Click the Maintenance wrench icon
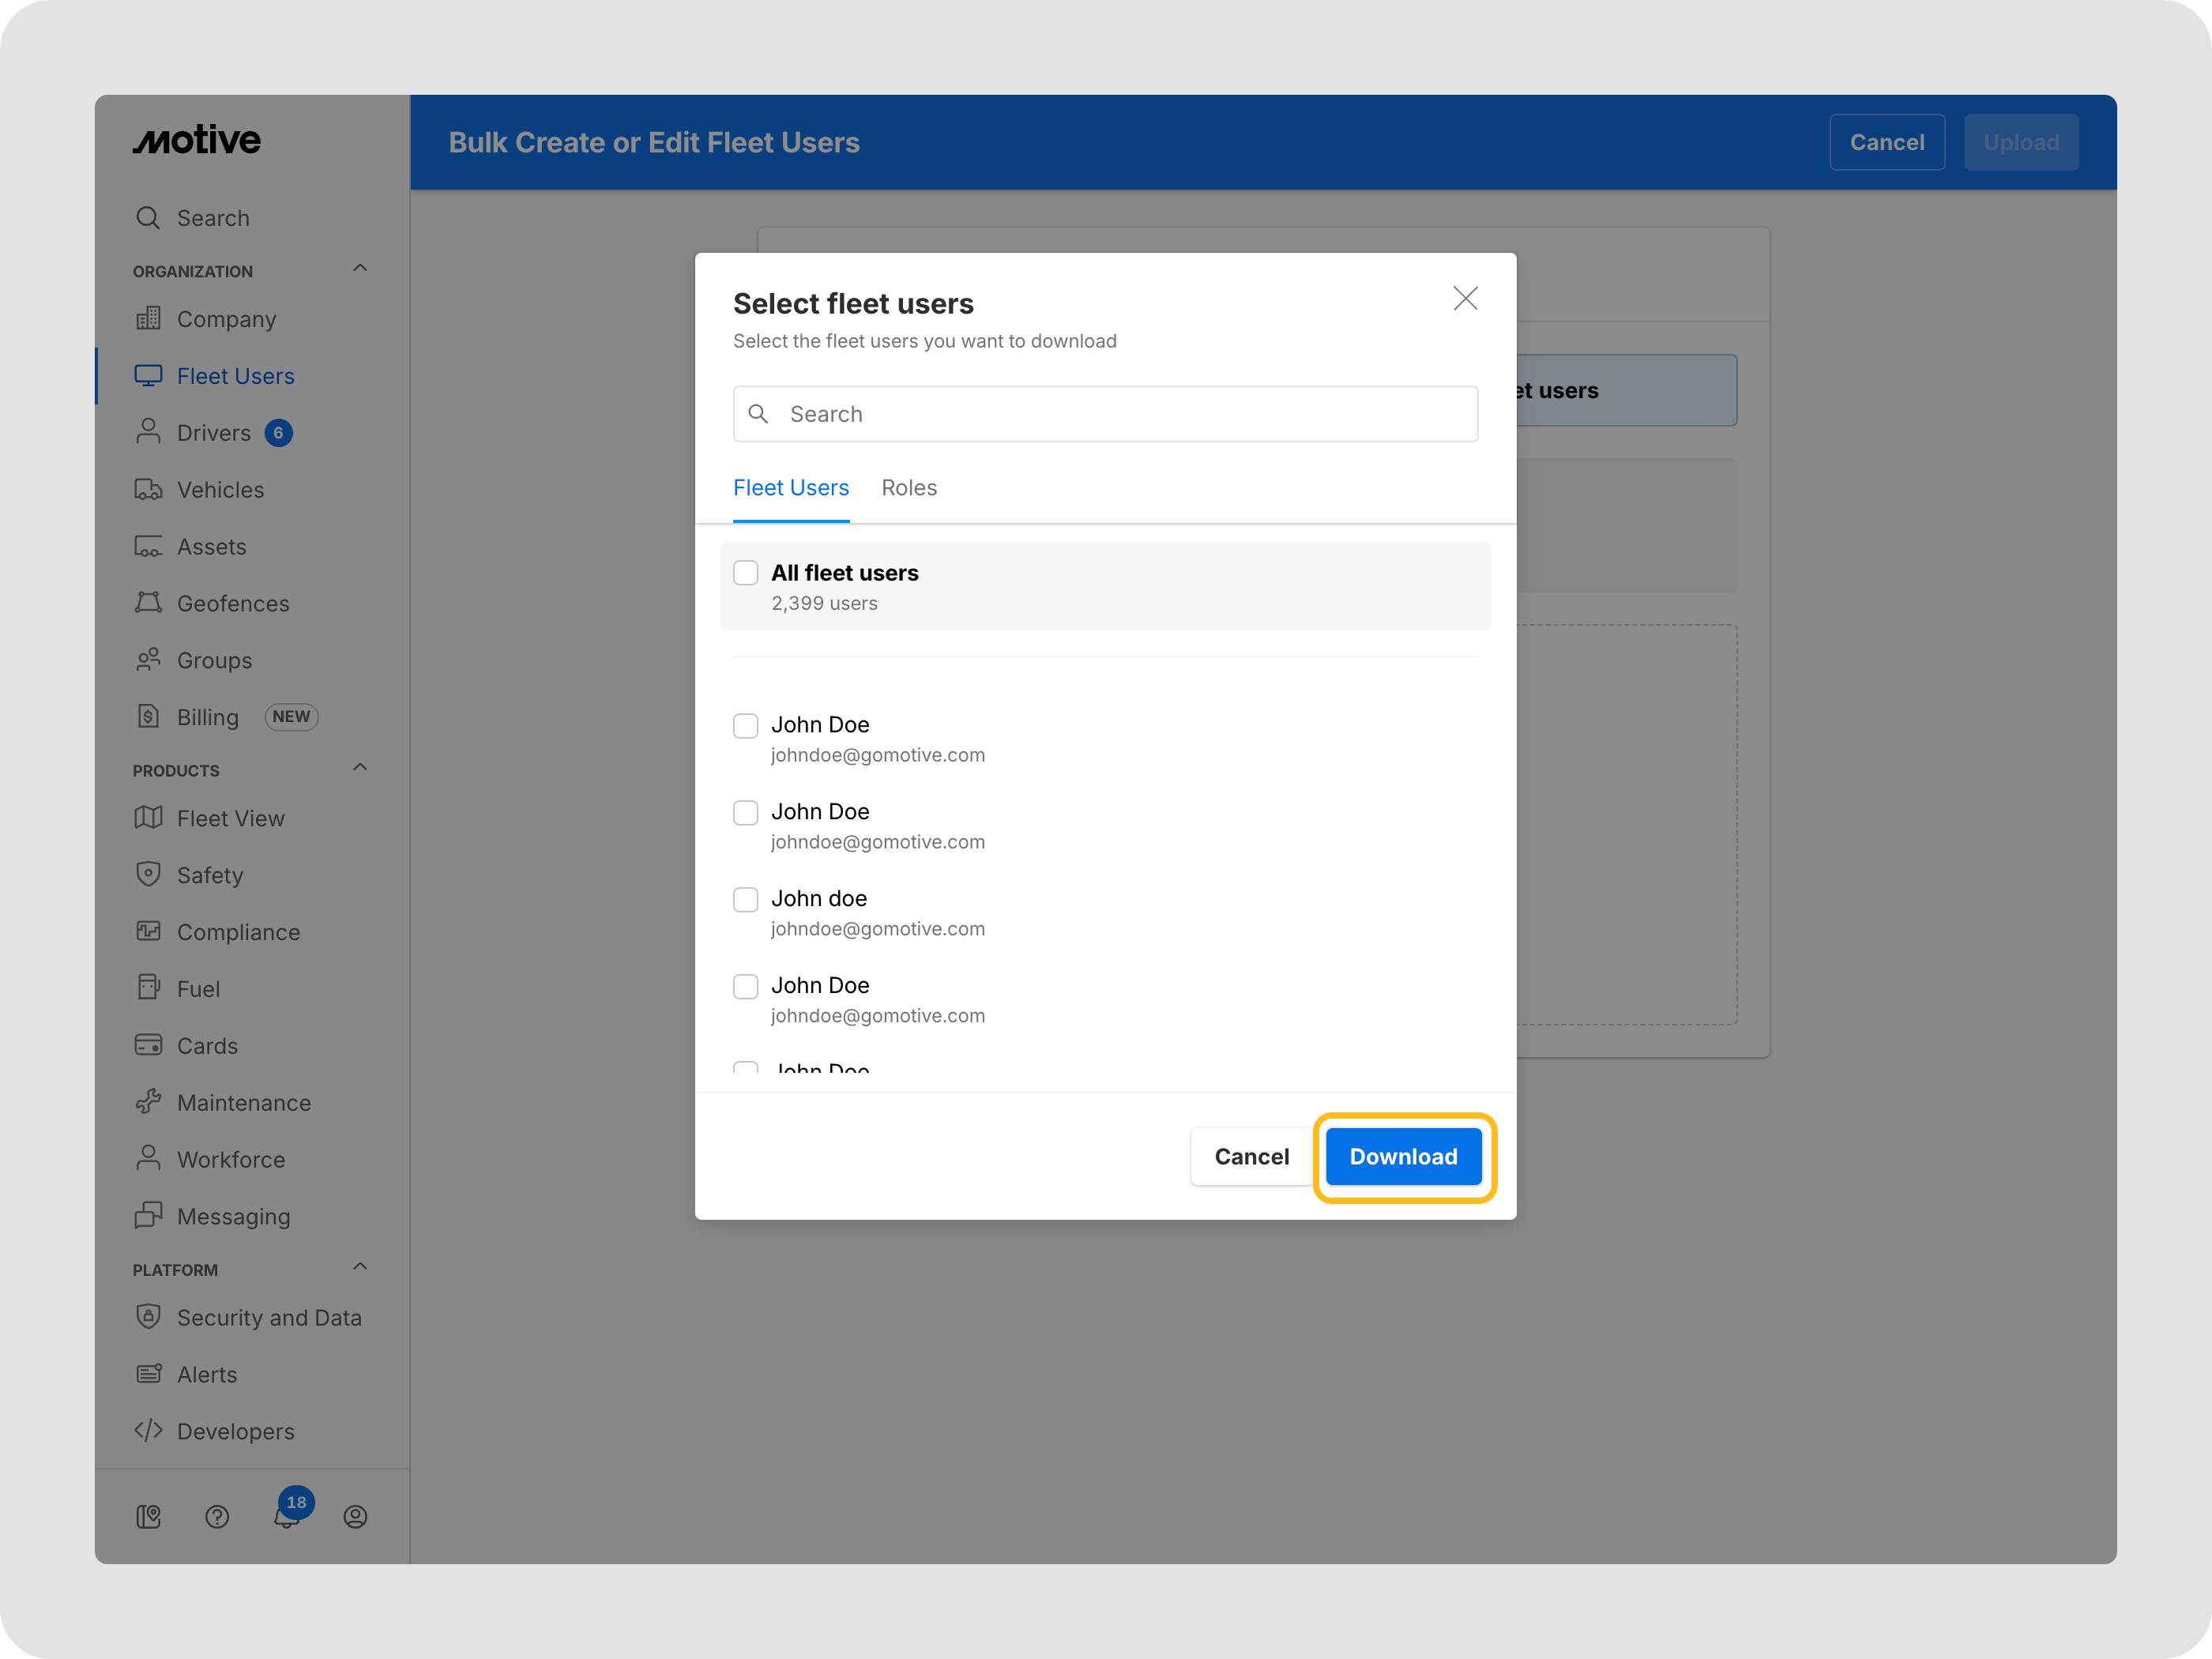This screenshot has height=1659, width=2212. point(148,1102)
